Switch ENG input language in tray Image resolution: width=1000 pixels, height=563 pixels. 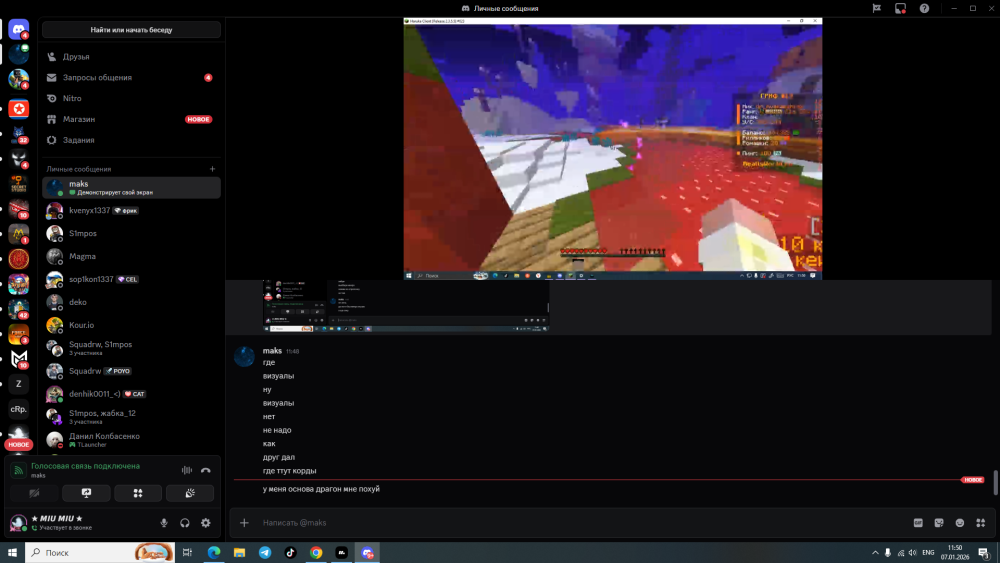pos(928,553)
